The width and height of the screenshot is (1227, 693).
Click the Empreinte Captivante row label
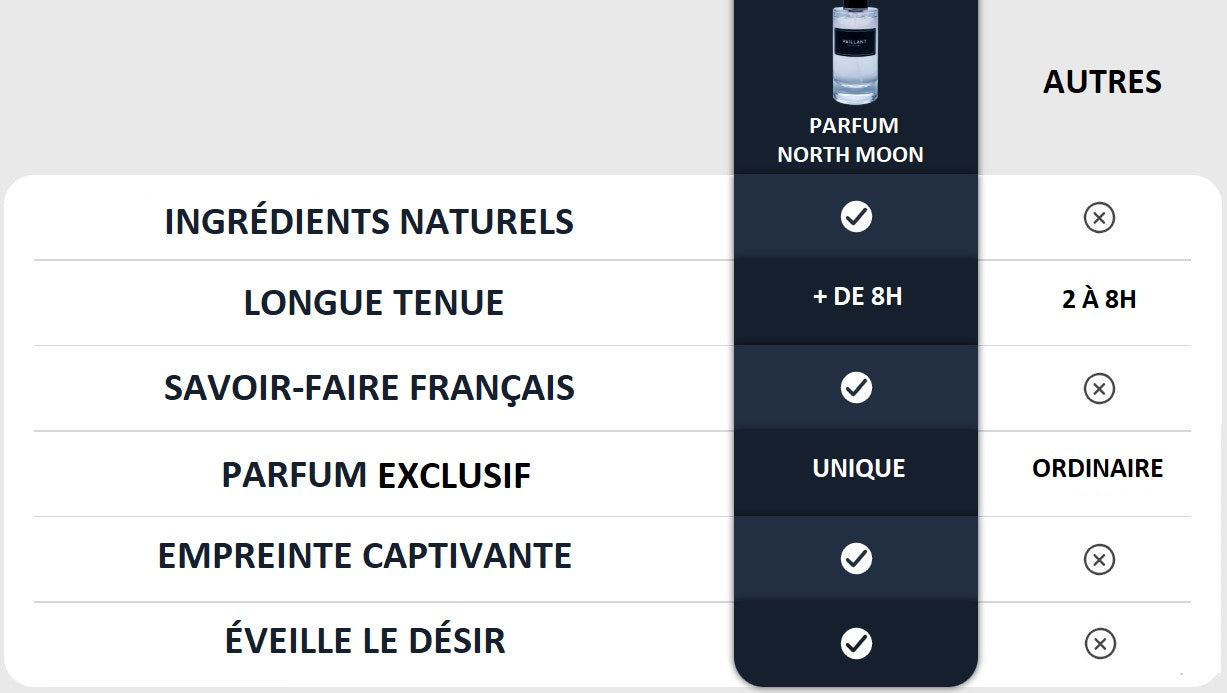365,556
